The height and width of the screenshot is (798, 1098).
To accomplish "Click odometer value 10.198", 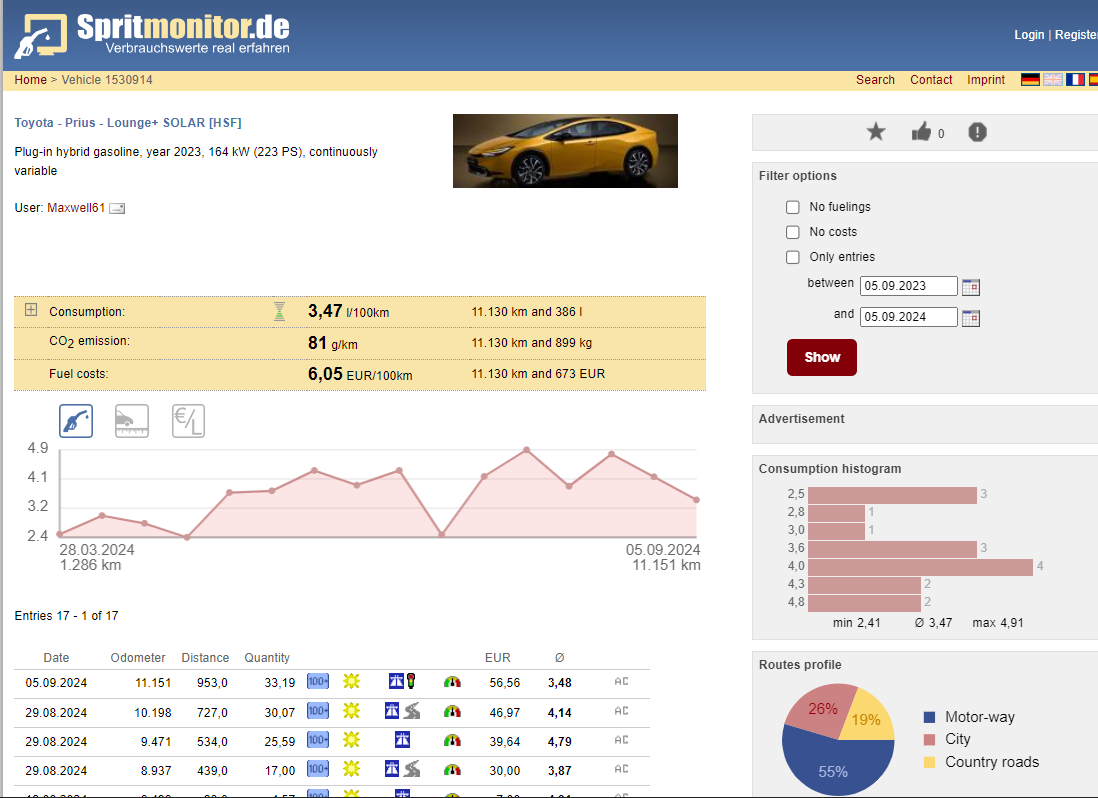I will click(x=153, y=713).
